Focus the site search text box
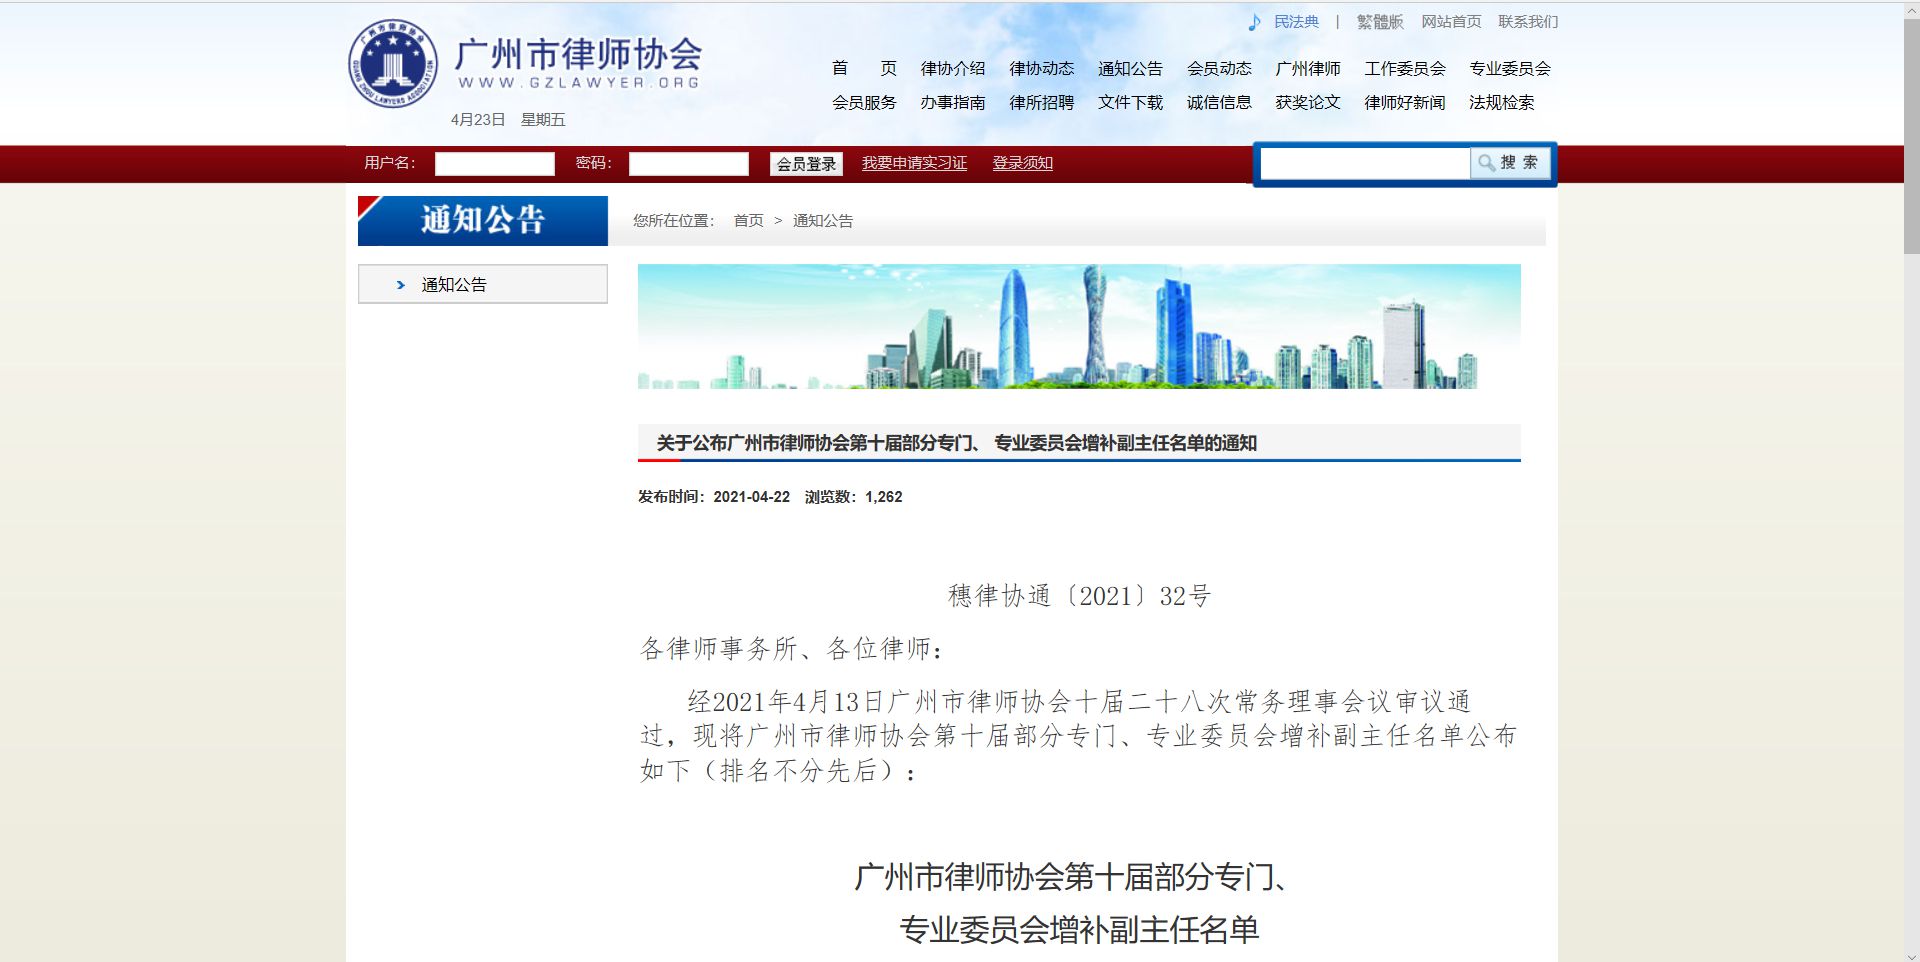Viewport: 1920px width, 962px height. click(x=1365, y=163)
